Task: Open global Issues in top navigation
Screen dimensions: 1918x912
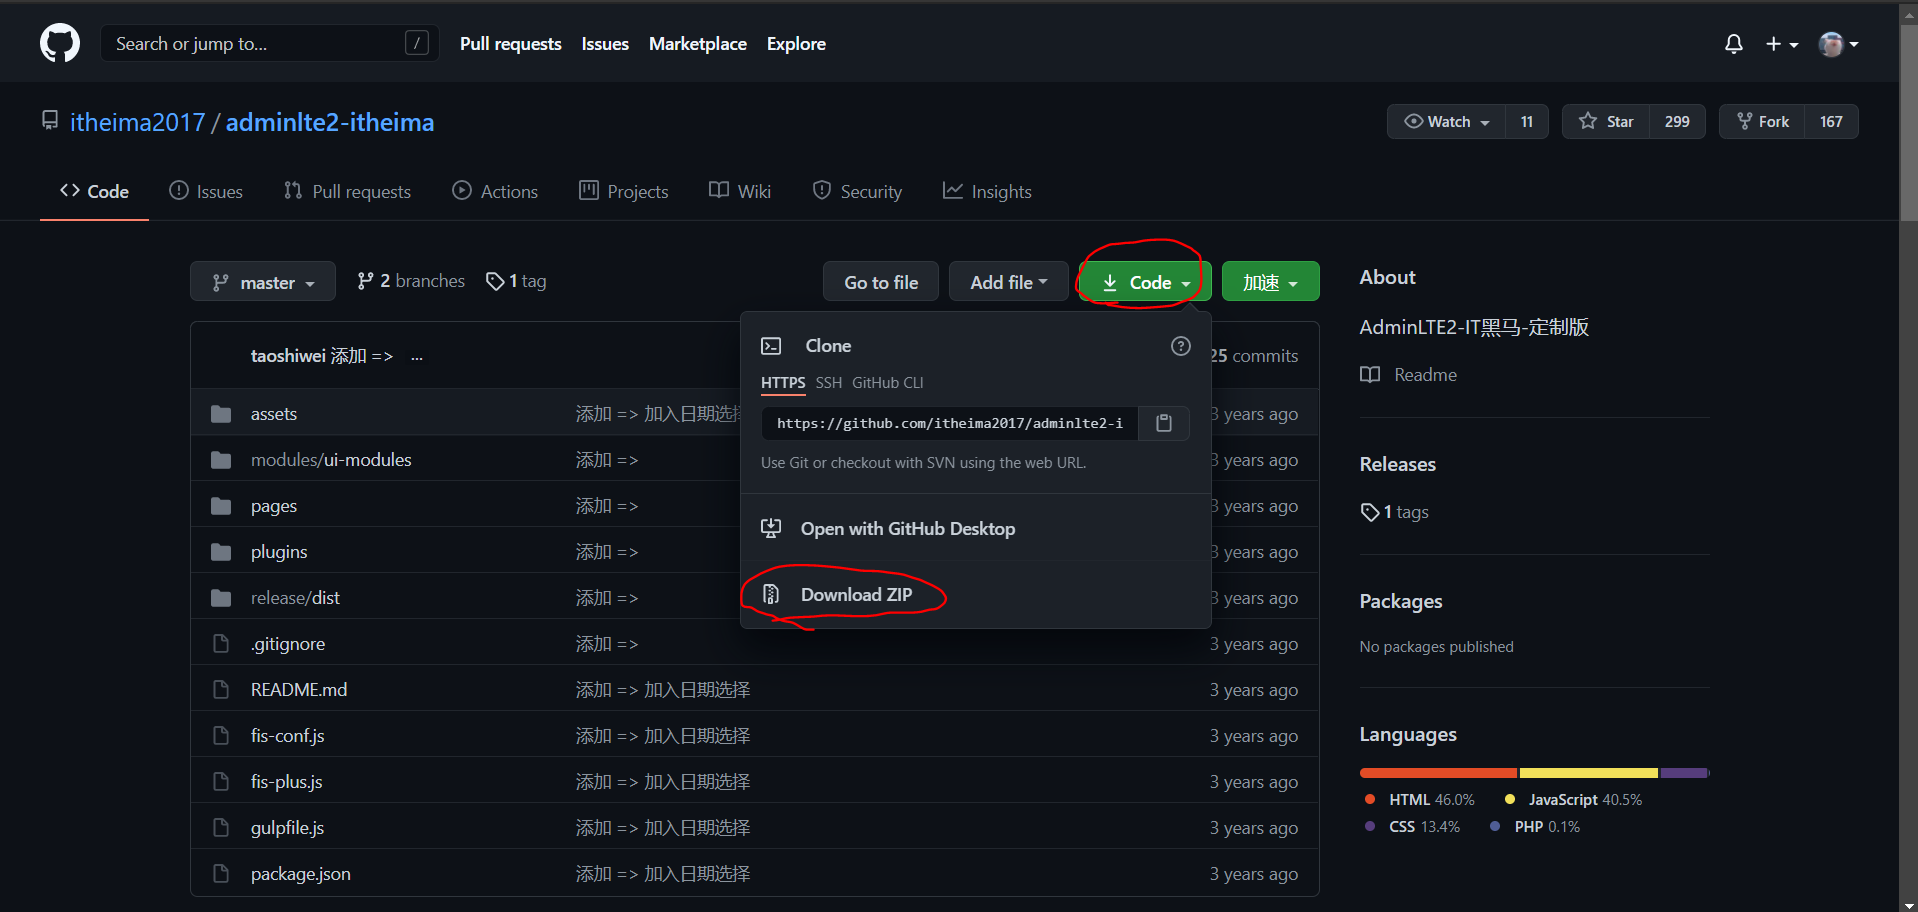Action: [x=605, y=44]
